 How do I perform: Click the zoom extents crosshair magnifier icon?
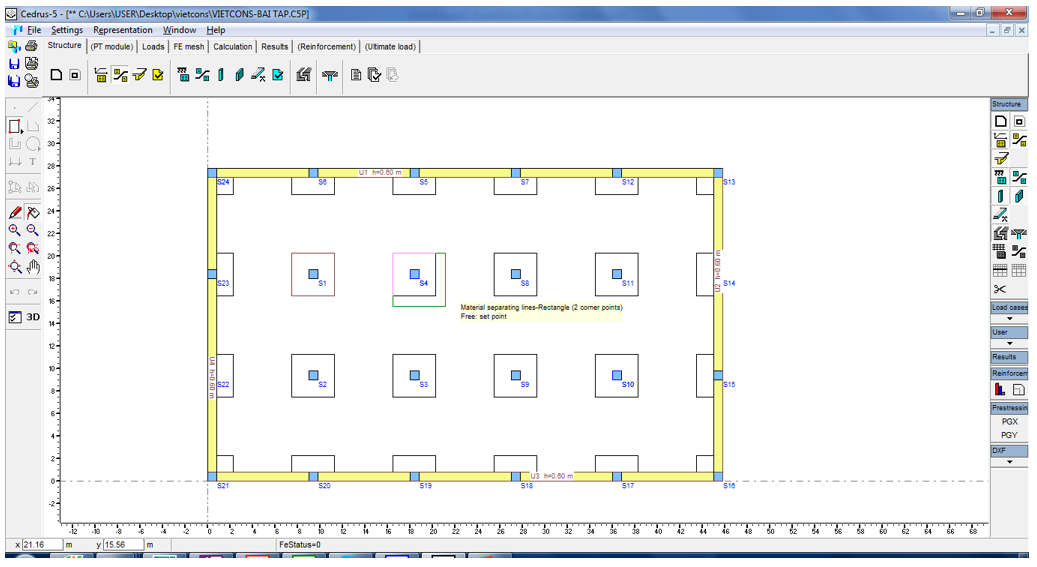(x=15, y=267)
